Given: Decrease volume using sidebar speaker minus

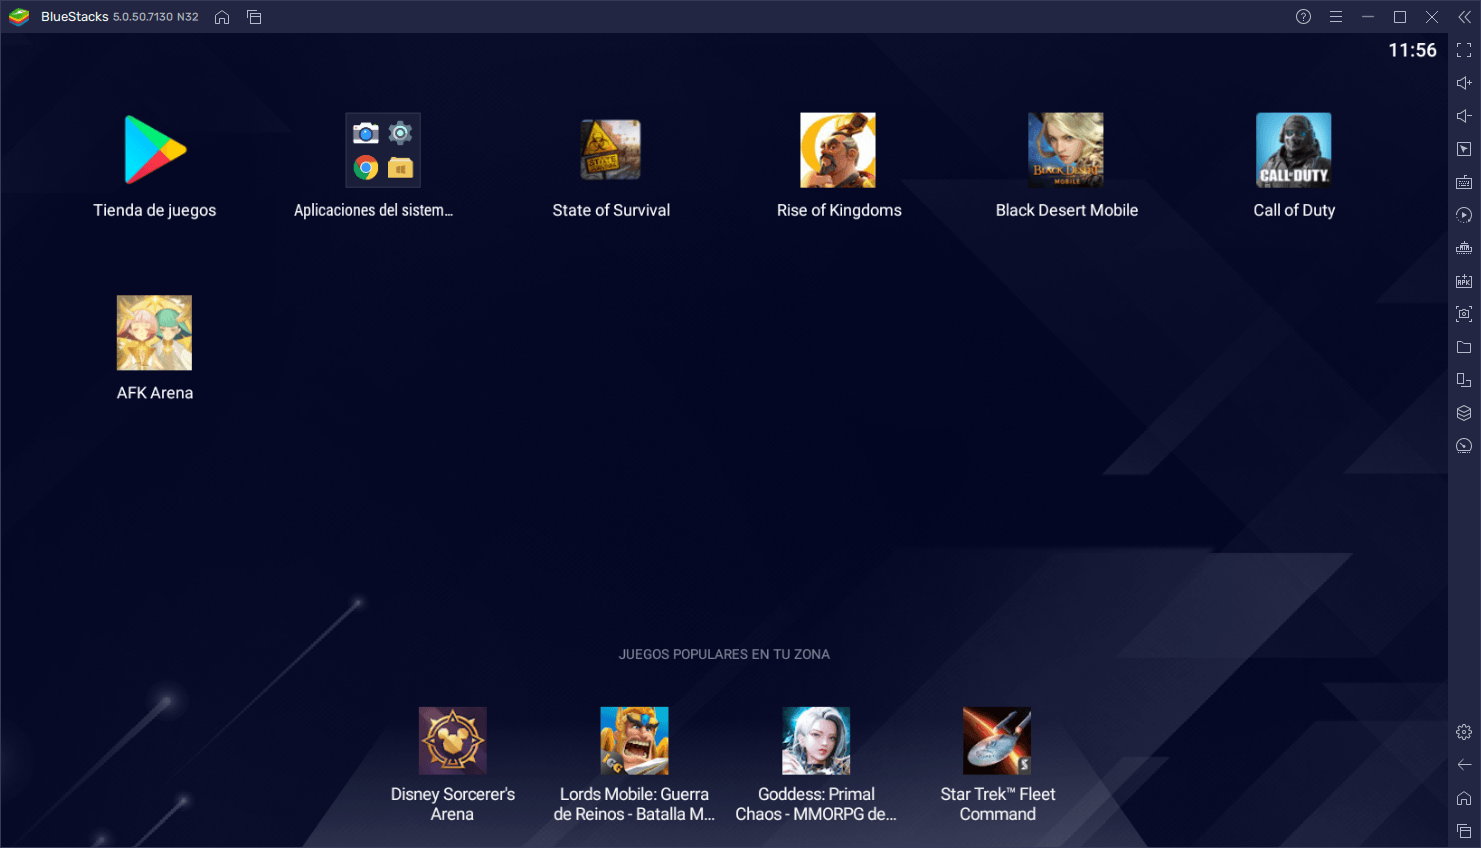Looking at the screenshot, I should [x=1464, y=116].
